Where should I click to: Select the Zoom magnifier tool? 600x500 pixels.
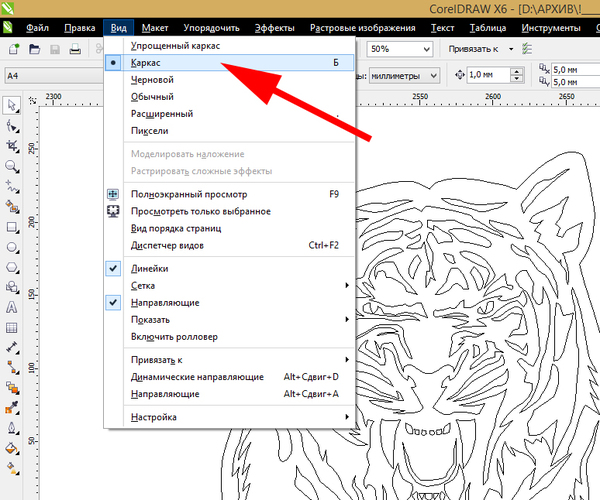click(x=12, y=165)
